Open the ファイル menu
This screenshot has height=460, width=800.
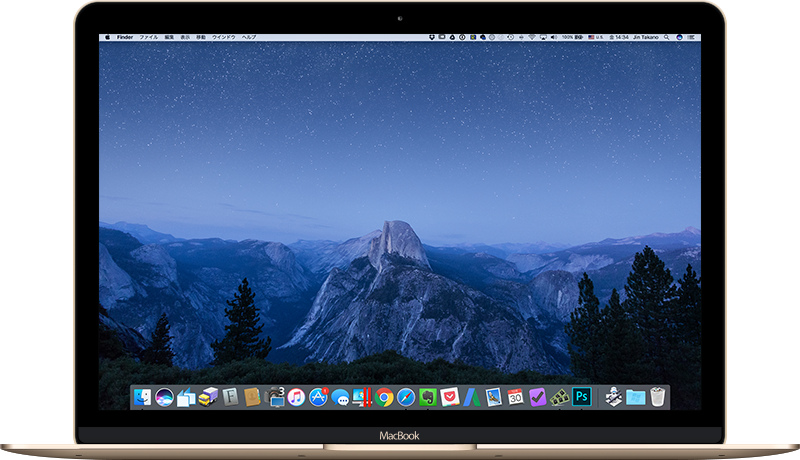(148, 37)
